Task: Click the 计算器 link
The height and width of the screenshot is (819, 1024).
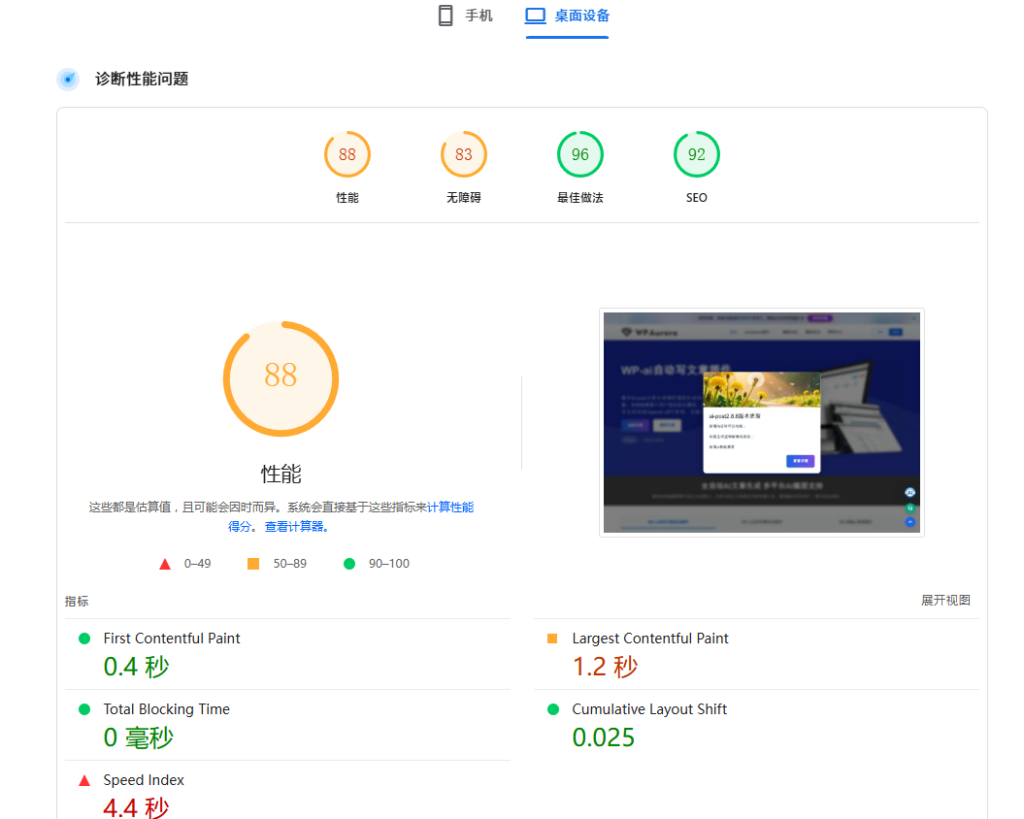Action: point(294,525)
